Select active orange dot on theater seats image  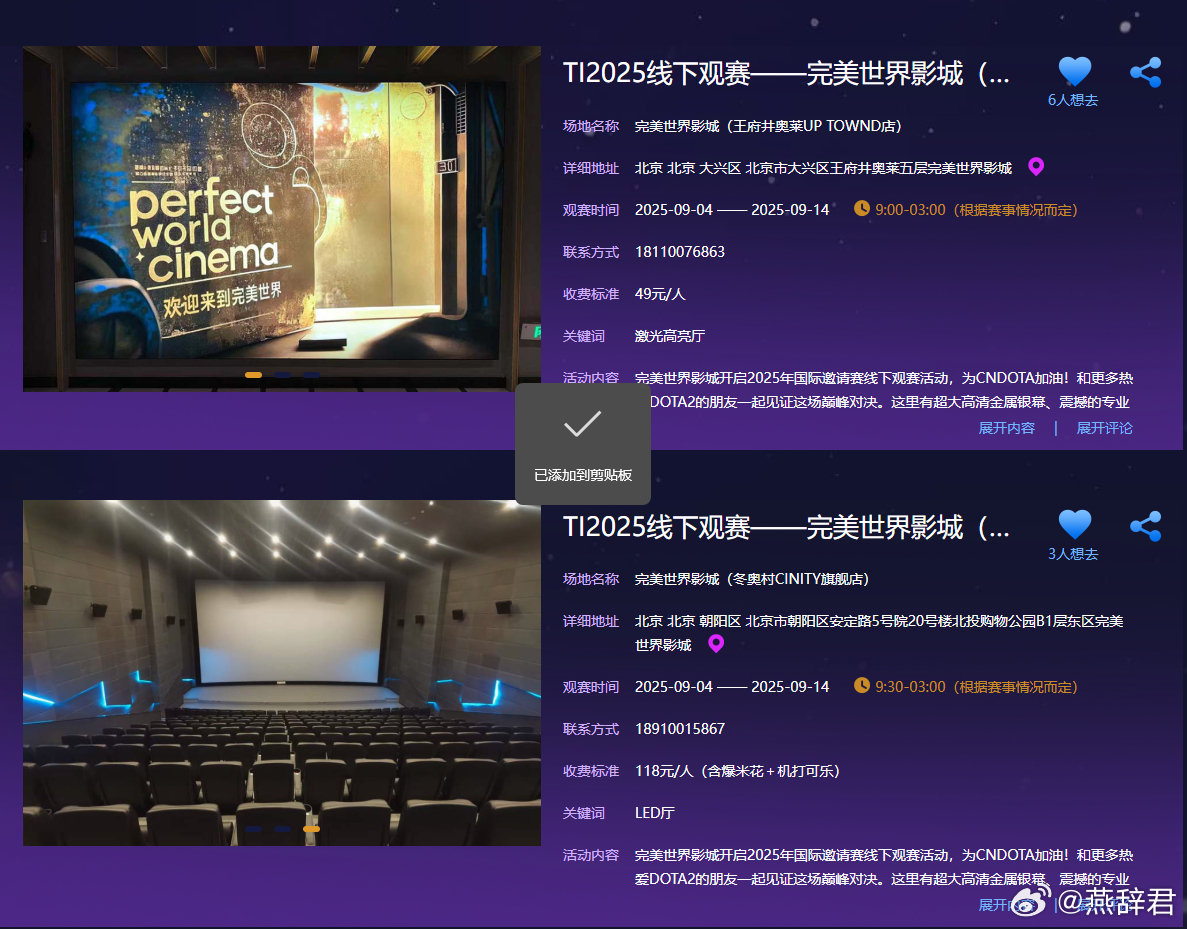tap(311, 829)
